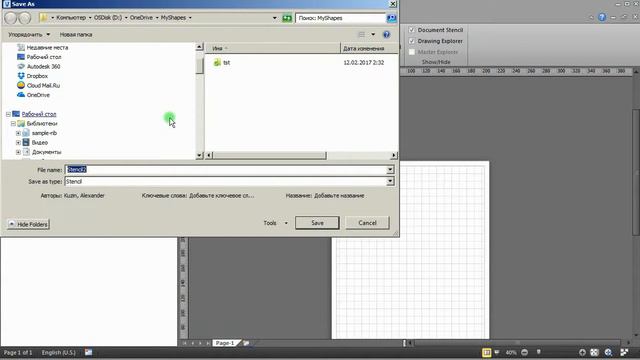Image resolution: width=640 pixels, height=360 pixels.
Task: Click the macro recording icon in status bar
Action: click(x=89, y=352)
